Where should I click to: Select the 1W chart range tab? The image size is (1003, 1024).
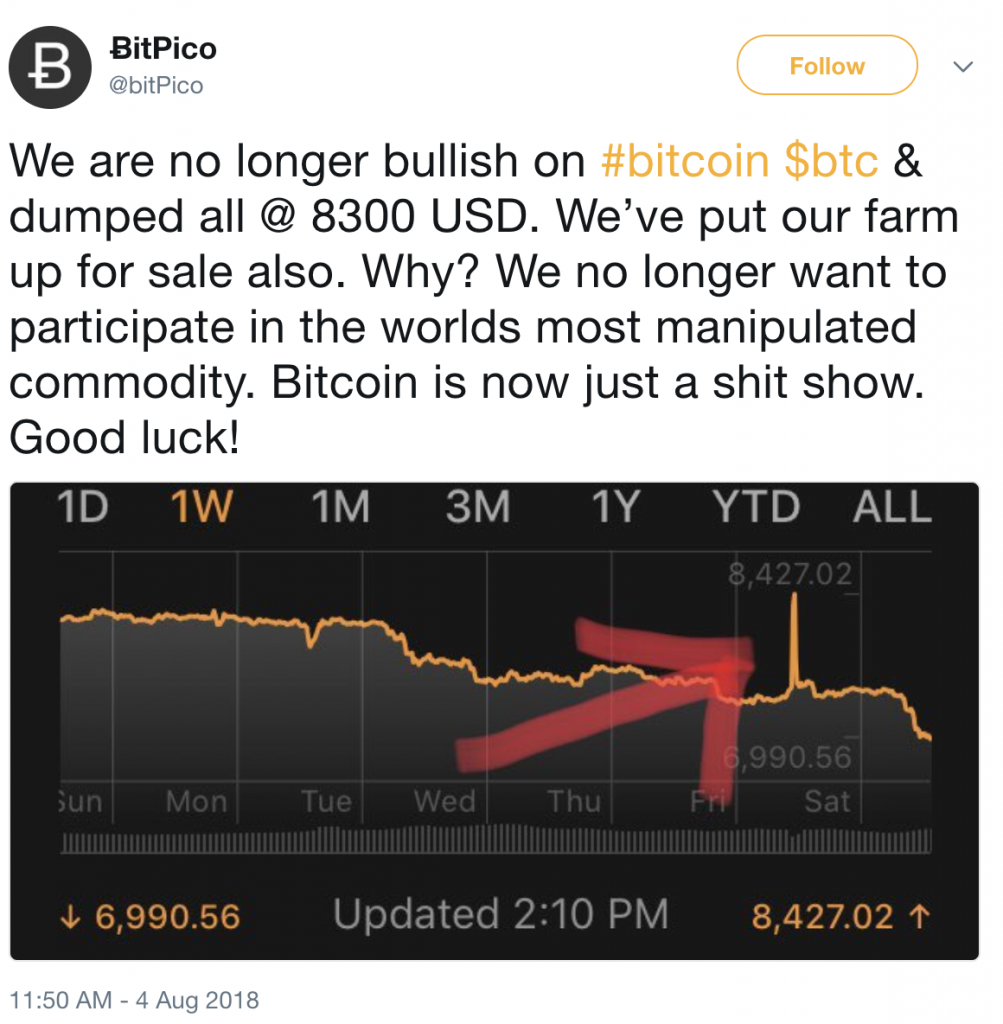(x=201, y=509)
